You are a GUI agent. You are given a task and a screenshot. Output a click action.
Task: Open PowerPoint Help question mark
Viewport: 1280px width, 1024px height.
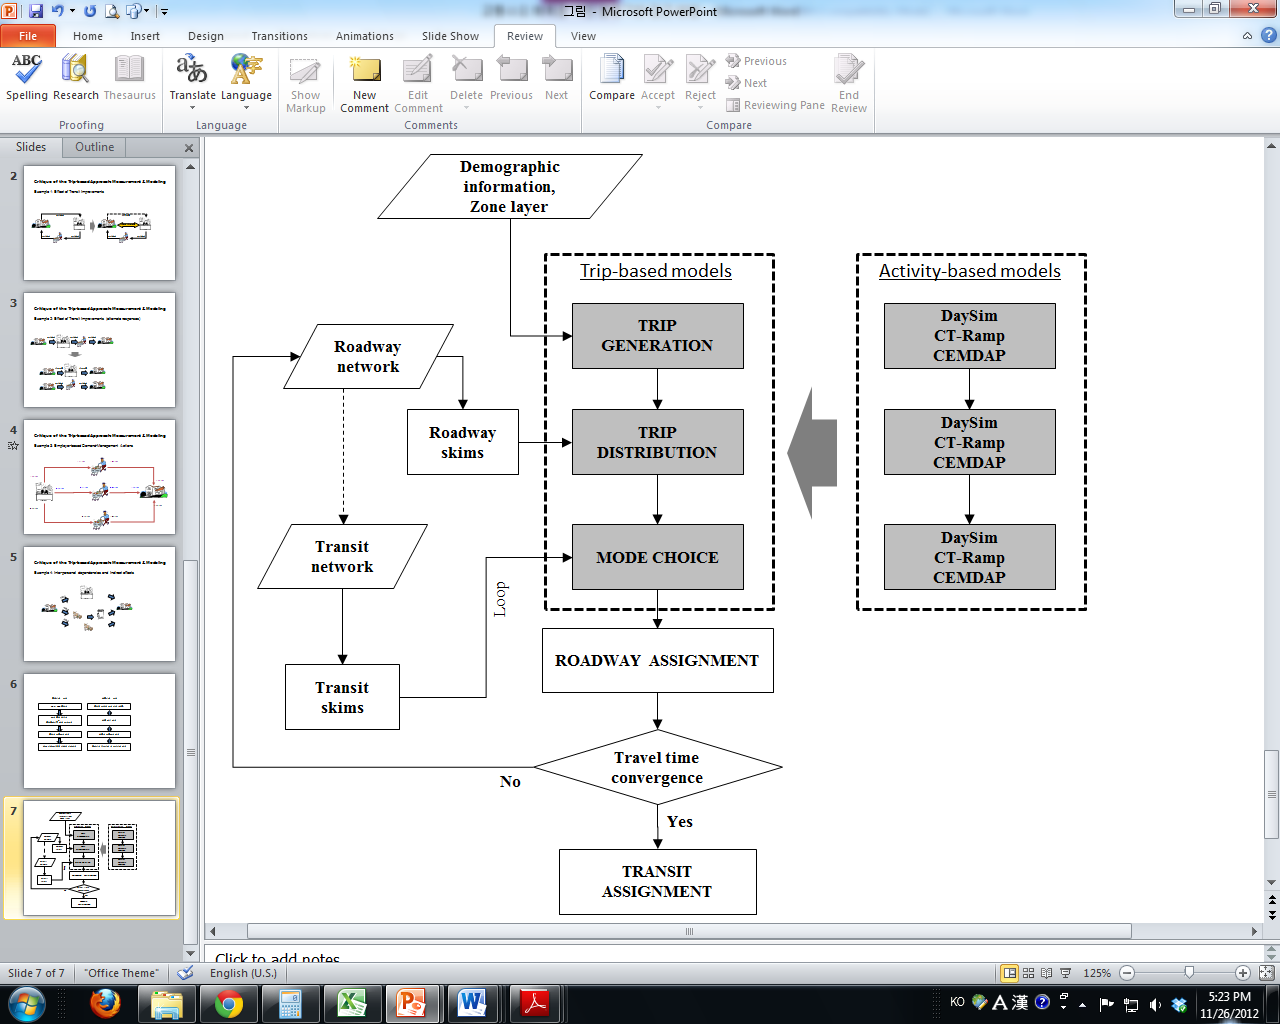[1268, 36]
